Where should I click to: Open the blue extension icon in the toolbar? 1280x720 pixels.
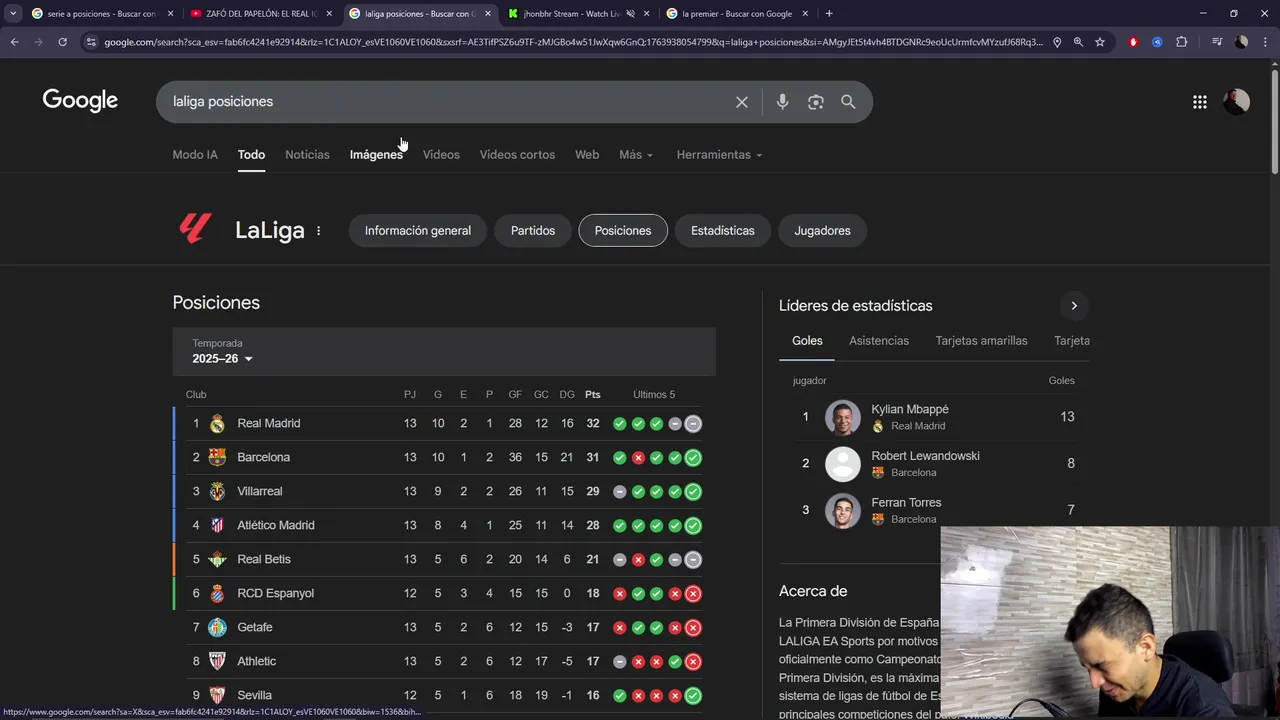1157,42
